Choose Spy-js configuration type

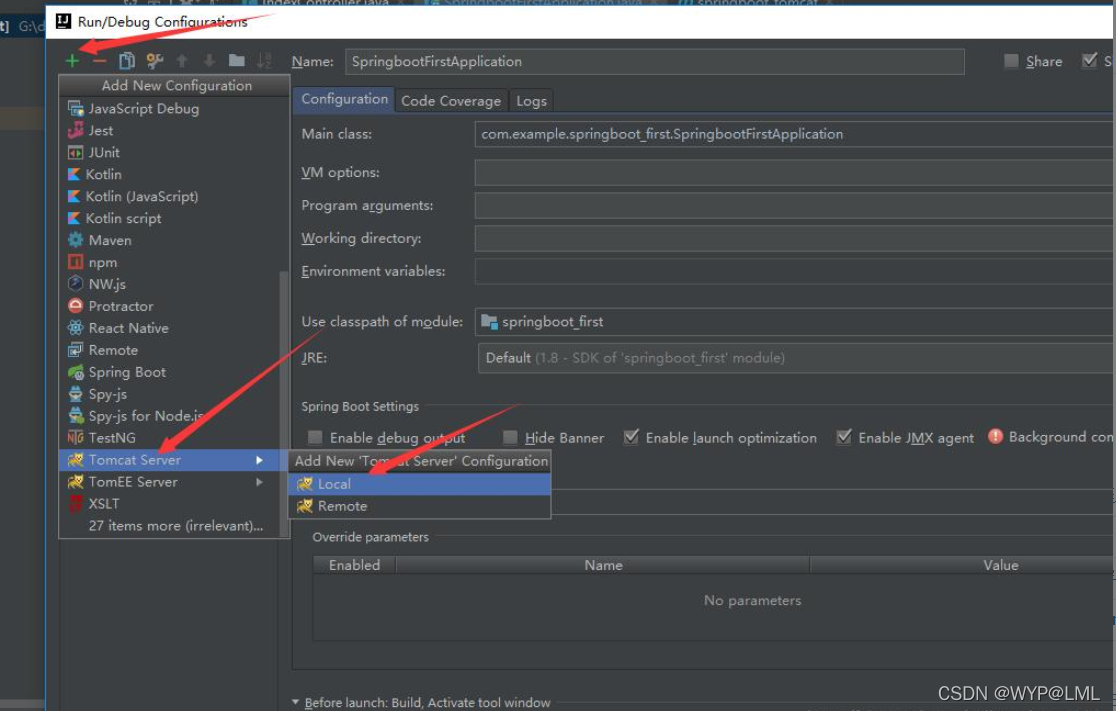pyautogui.click(x=171, y=394)
